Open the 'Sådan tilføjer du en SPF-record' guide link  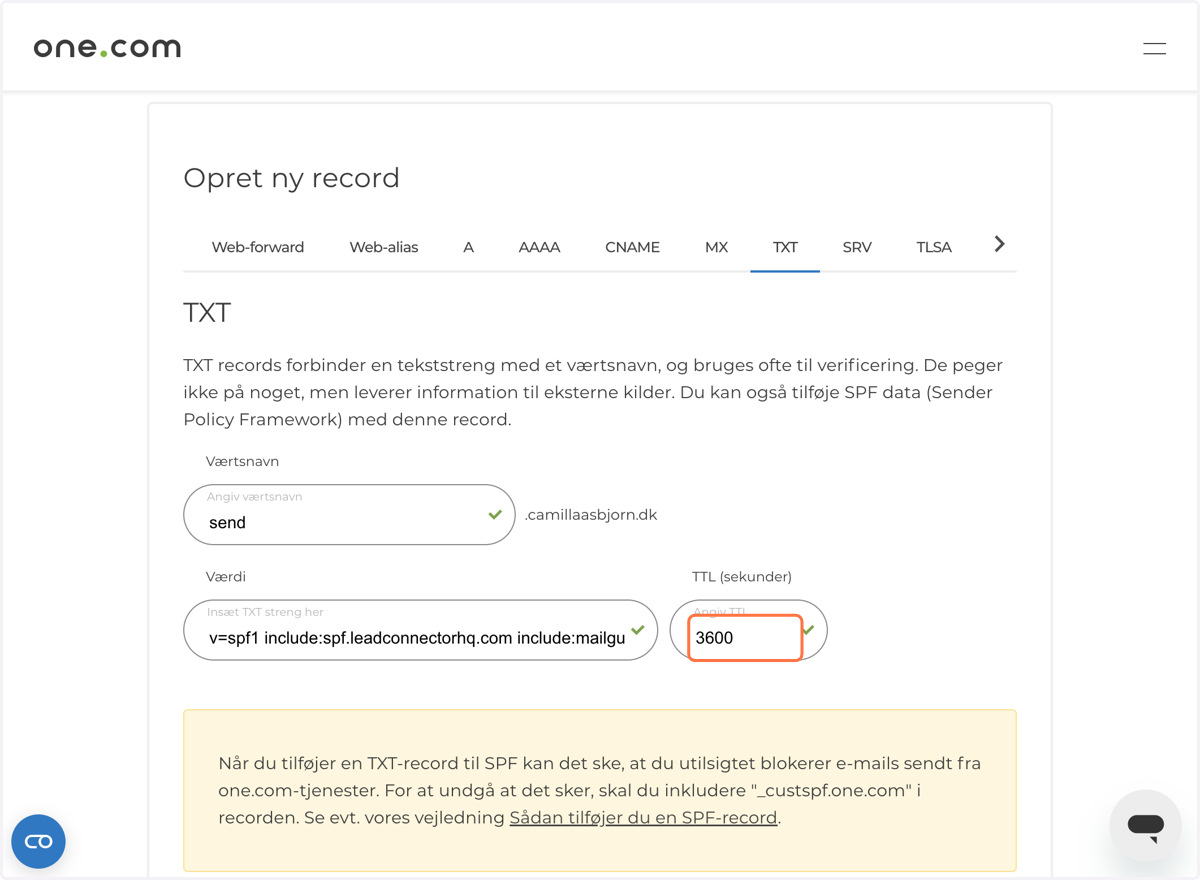point(643,817)
